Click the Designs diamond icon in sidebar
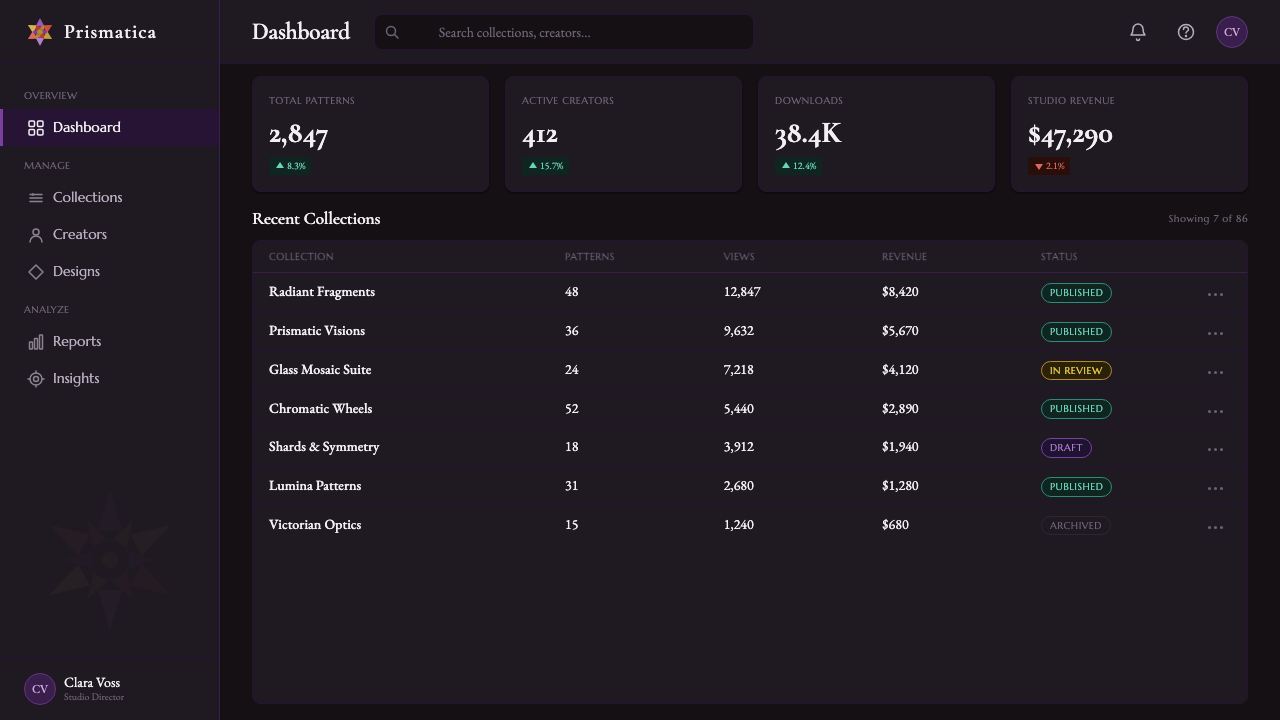The height and width of the screenshot is (720, 1280). [x=36, y=272]
